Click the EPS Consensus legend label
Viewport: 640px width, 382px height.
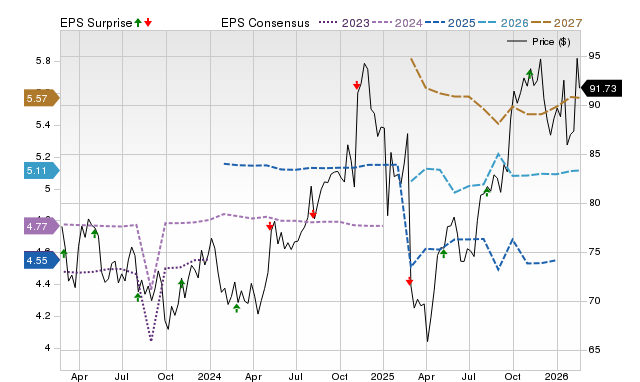coord(265,23)
